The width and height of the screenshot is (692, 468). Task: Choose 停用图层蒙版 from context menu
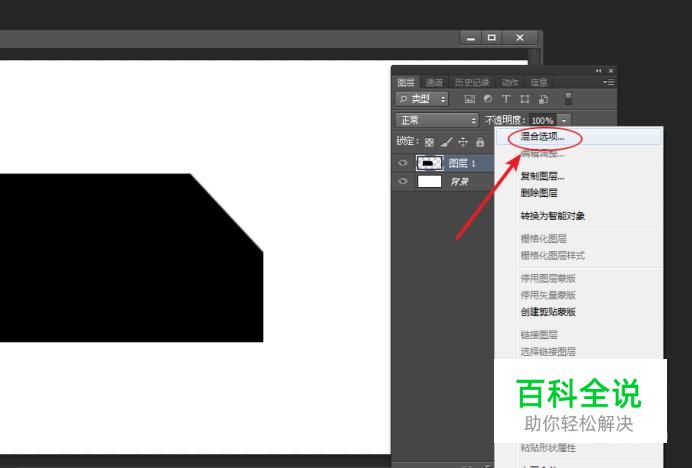pos(579,279)
